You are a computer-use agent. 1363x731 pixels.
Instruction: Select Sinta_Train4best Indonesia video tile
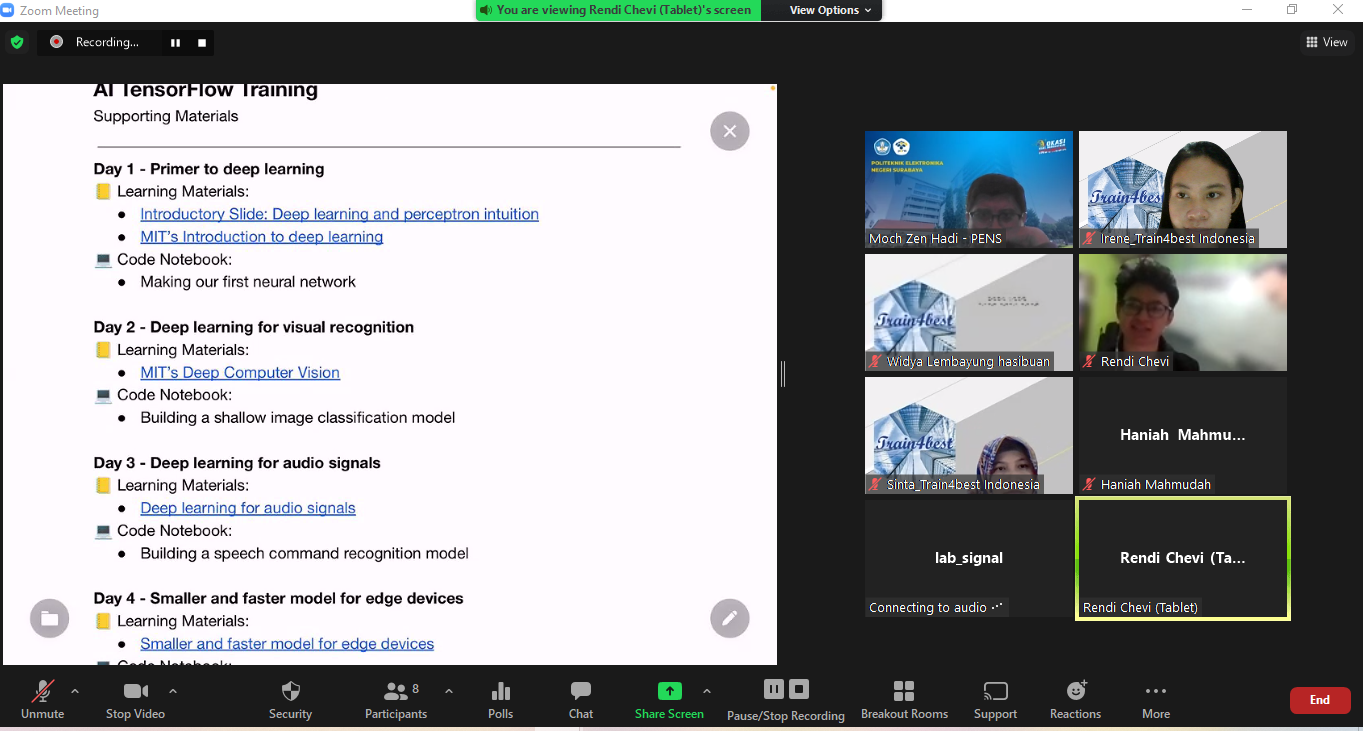pyautogui.click(x=969, y=435)
